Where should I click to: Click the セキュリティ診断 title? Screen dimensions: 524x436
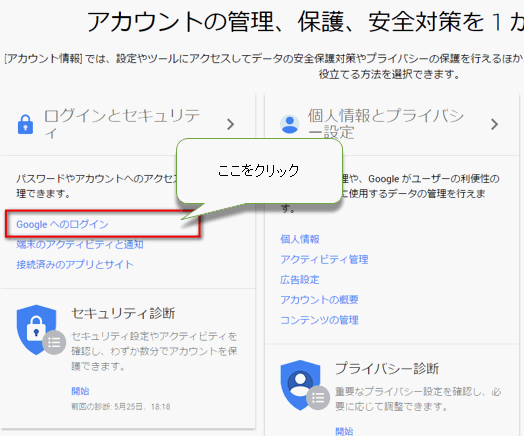[x=123, y=313]
